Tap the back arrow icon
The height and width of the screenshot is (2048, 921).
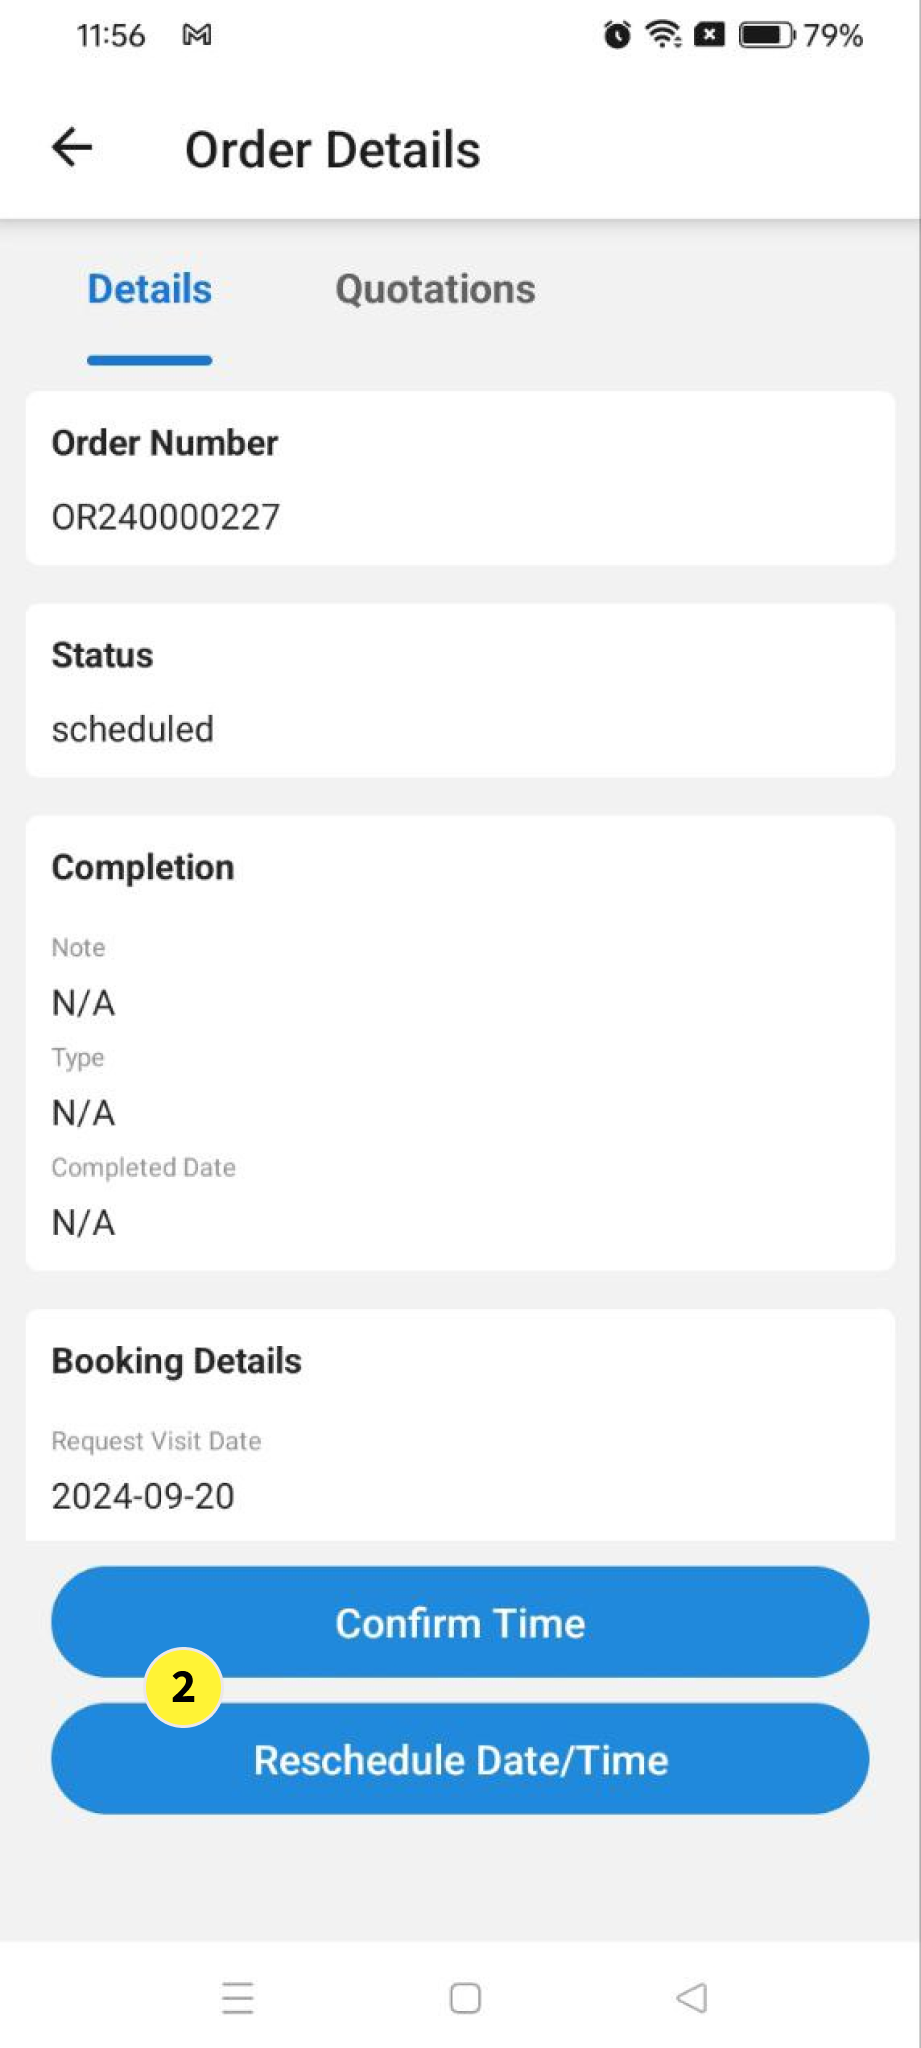click(x=72, y=148)
